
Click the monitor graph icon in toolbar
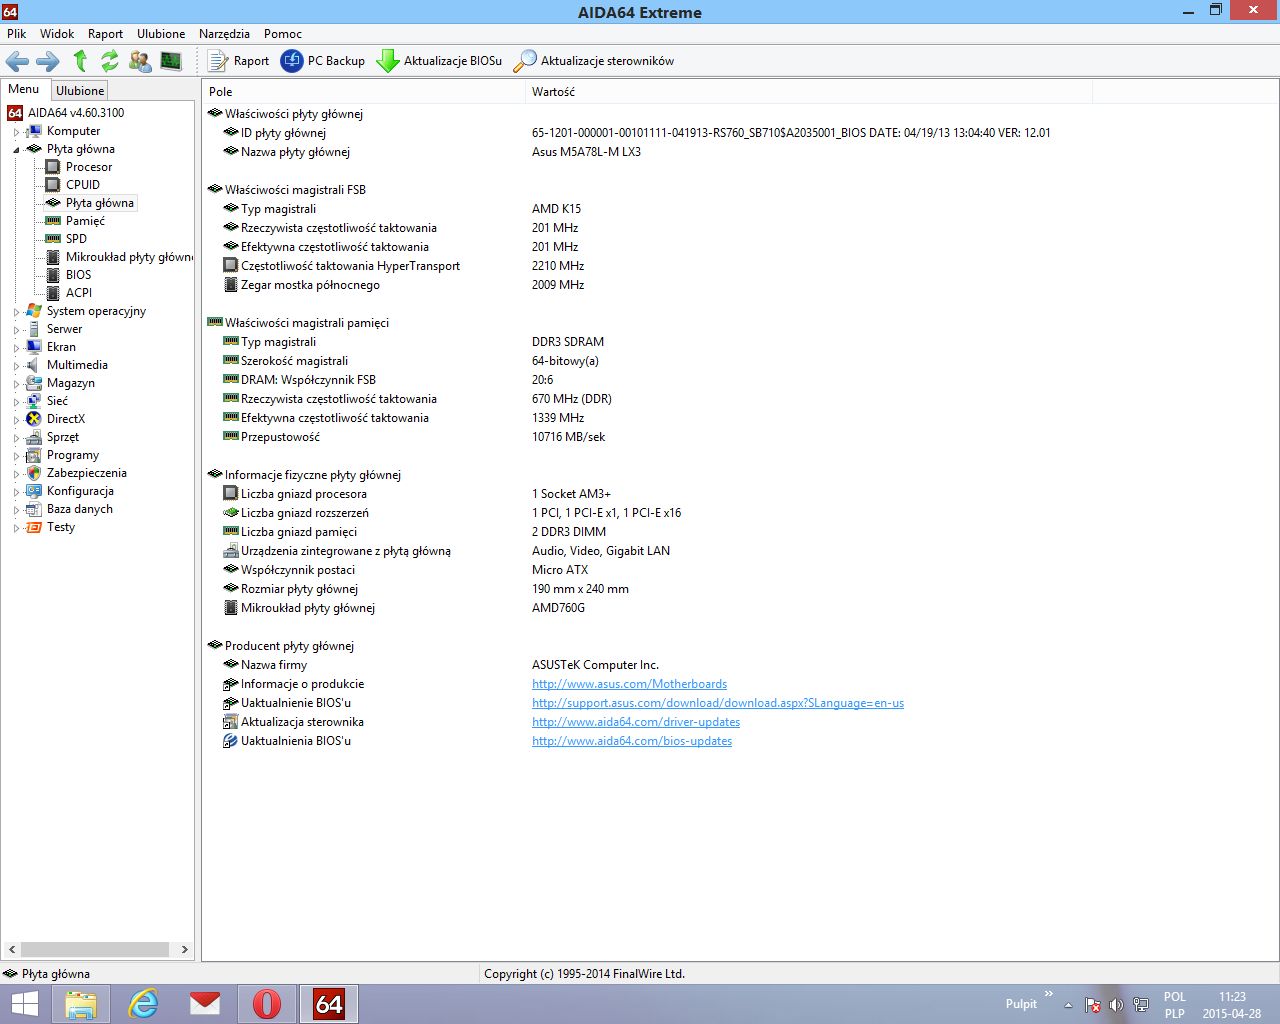(171, 61)
